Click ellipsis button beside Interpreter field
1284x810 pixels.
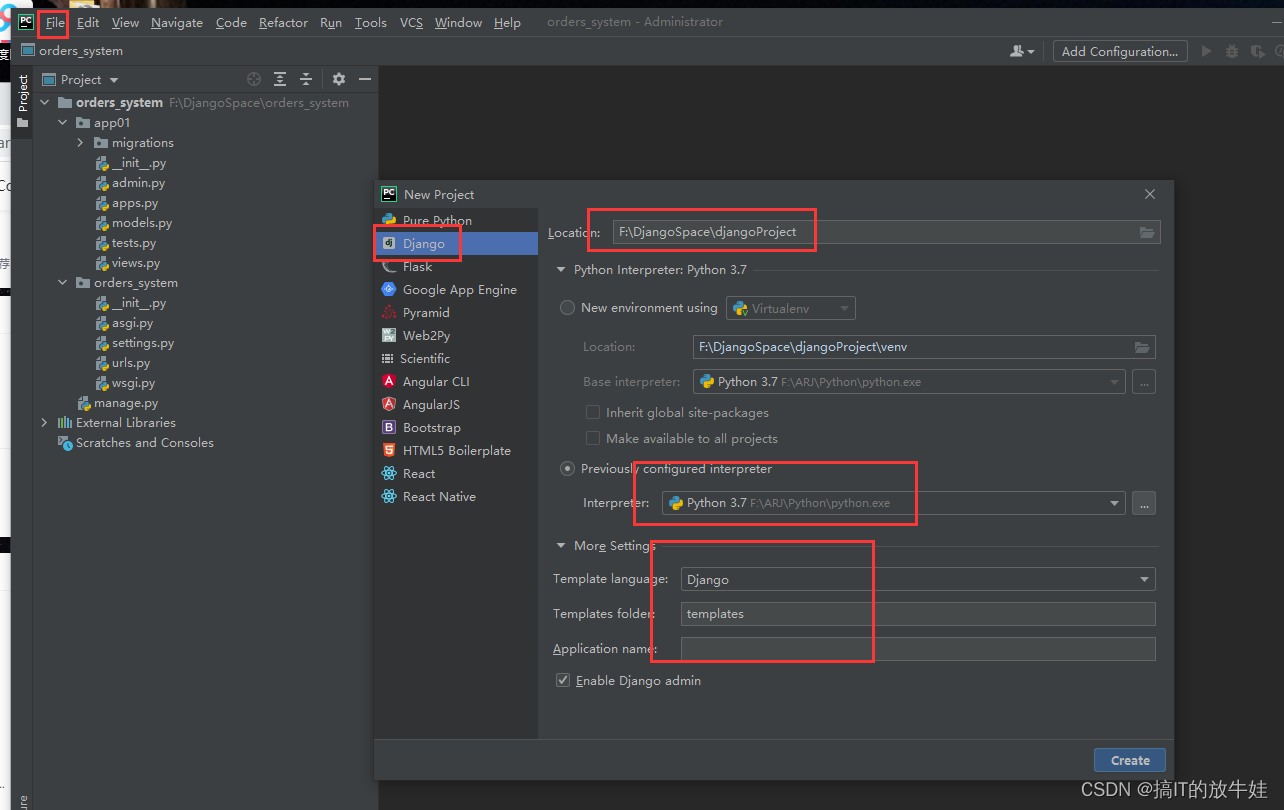pos(1144,503)
